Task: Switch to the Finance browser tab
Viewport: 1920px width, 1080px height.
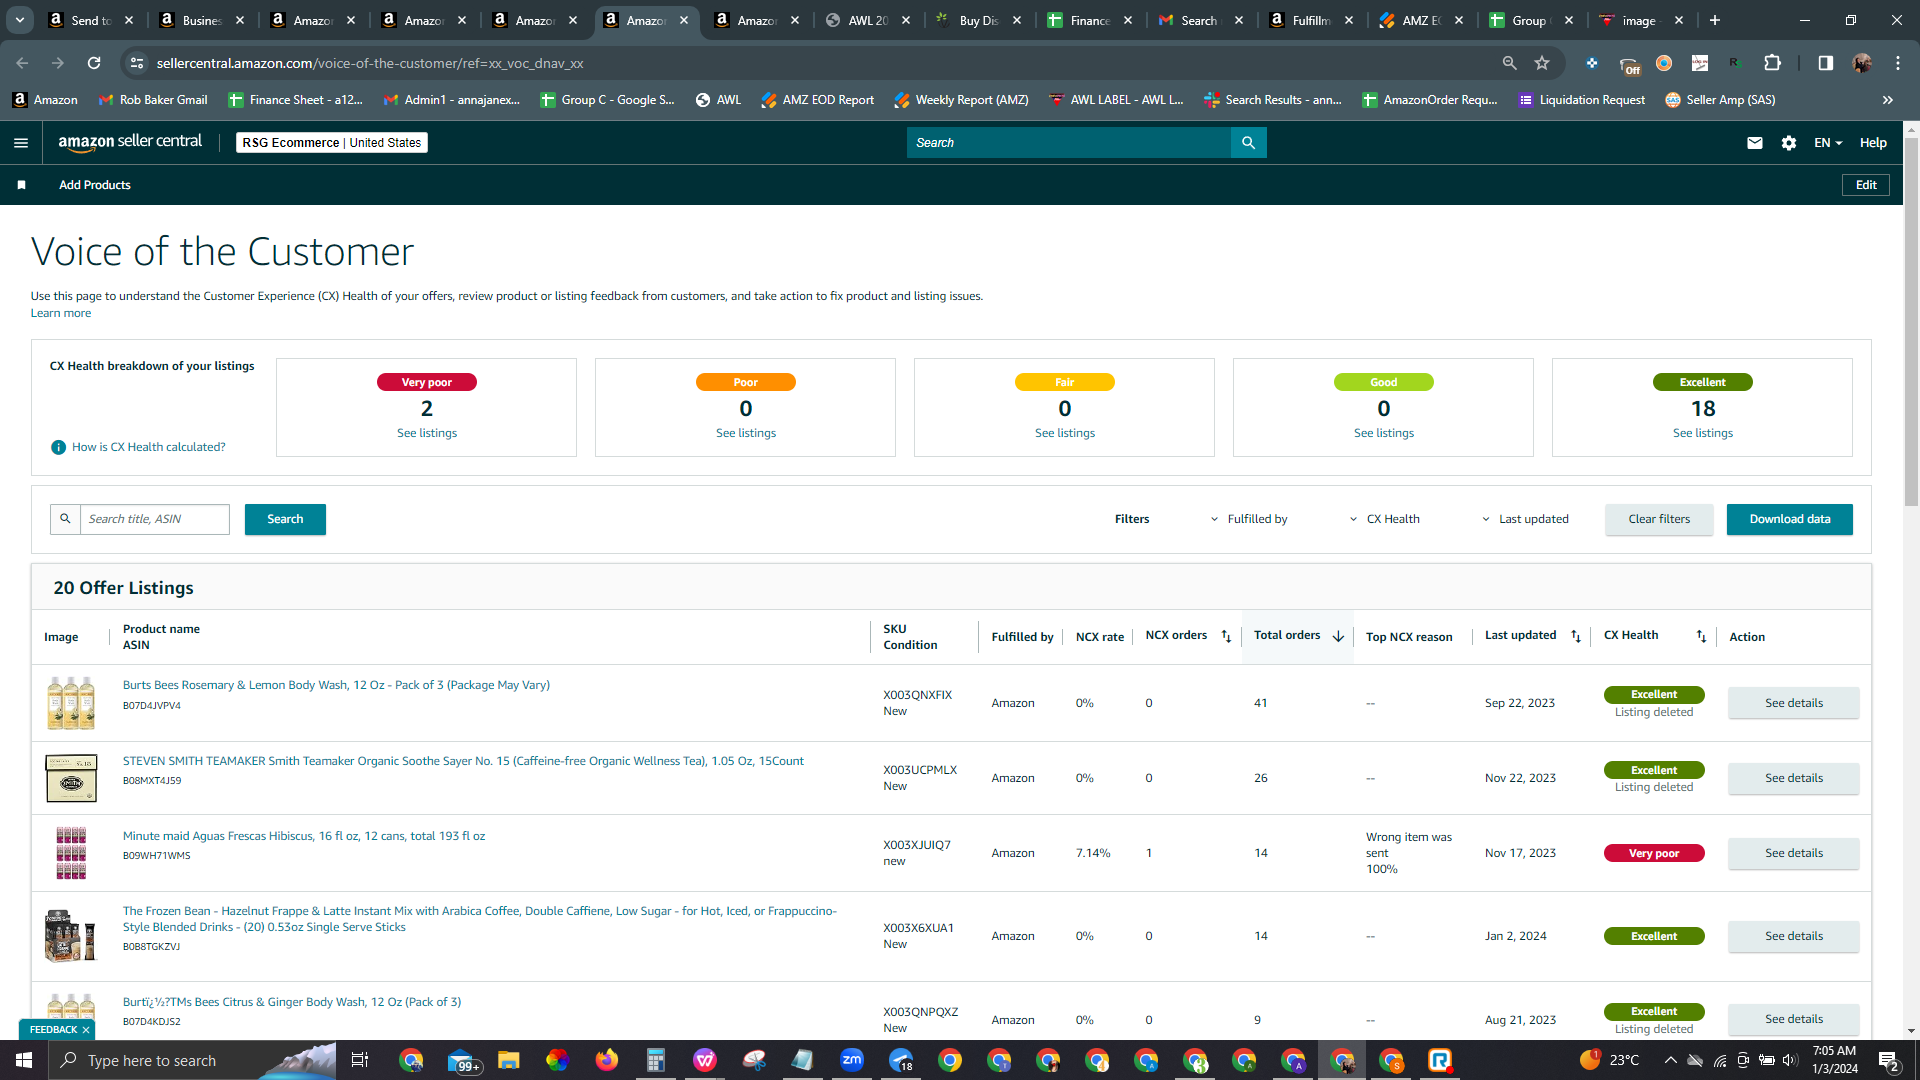Action: [x=1089, y=20]
